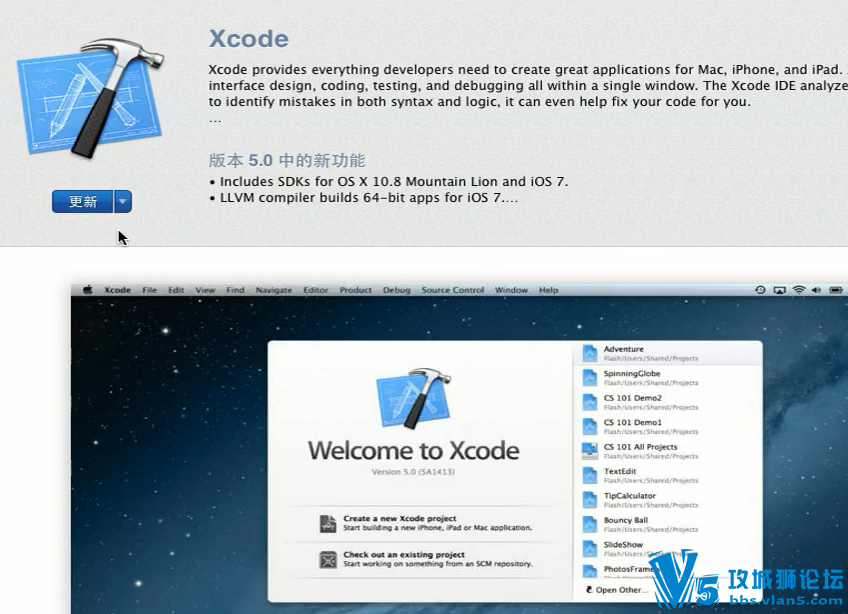Open the Product menu
The height and width of the screenshot is (614, 848).
355,290
